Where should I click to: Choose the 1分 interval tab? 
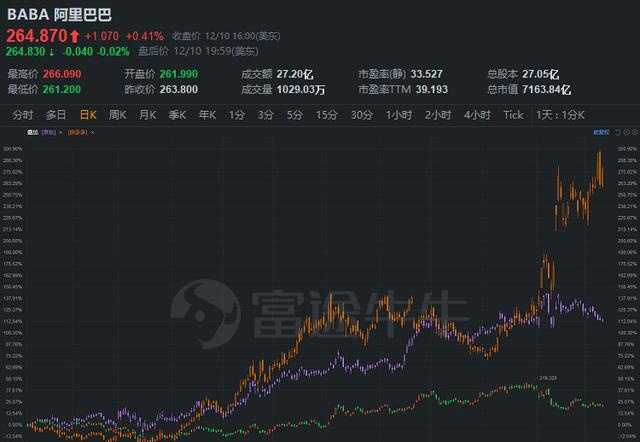click(237, 115)
